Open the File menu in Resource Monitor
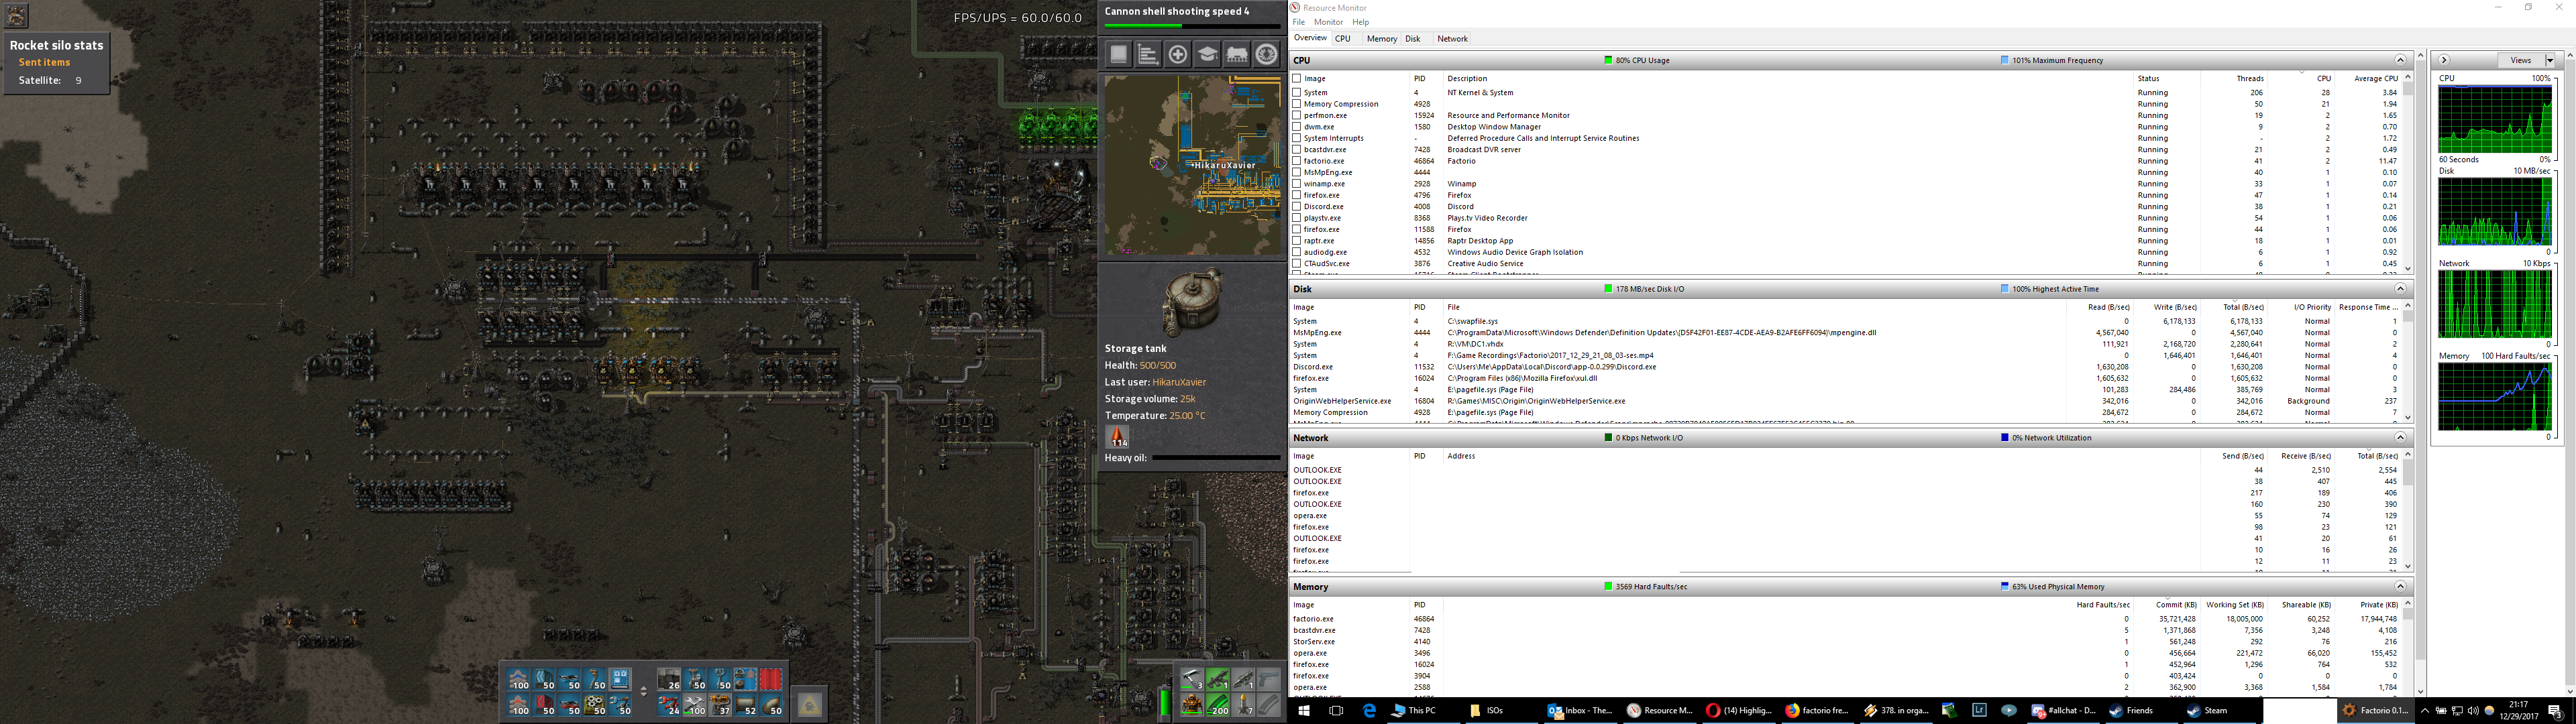The width and height of the screenshot is (2576, 724). tap(1298, 22)
